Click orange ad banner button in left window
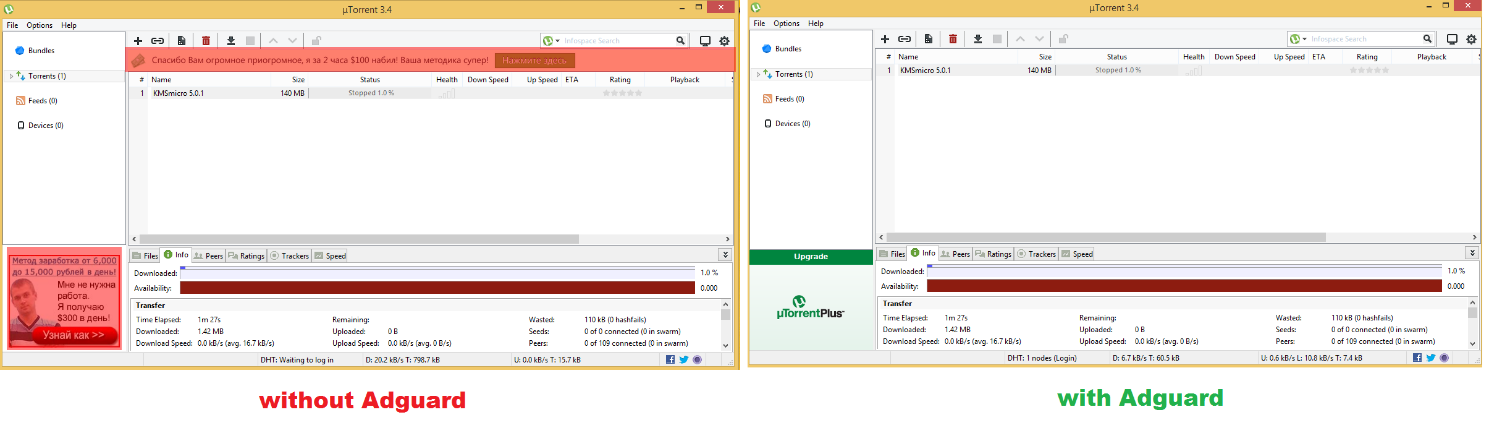 coord(535,60)
